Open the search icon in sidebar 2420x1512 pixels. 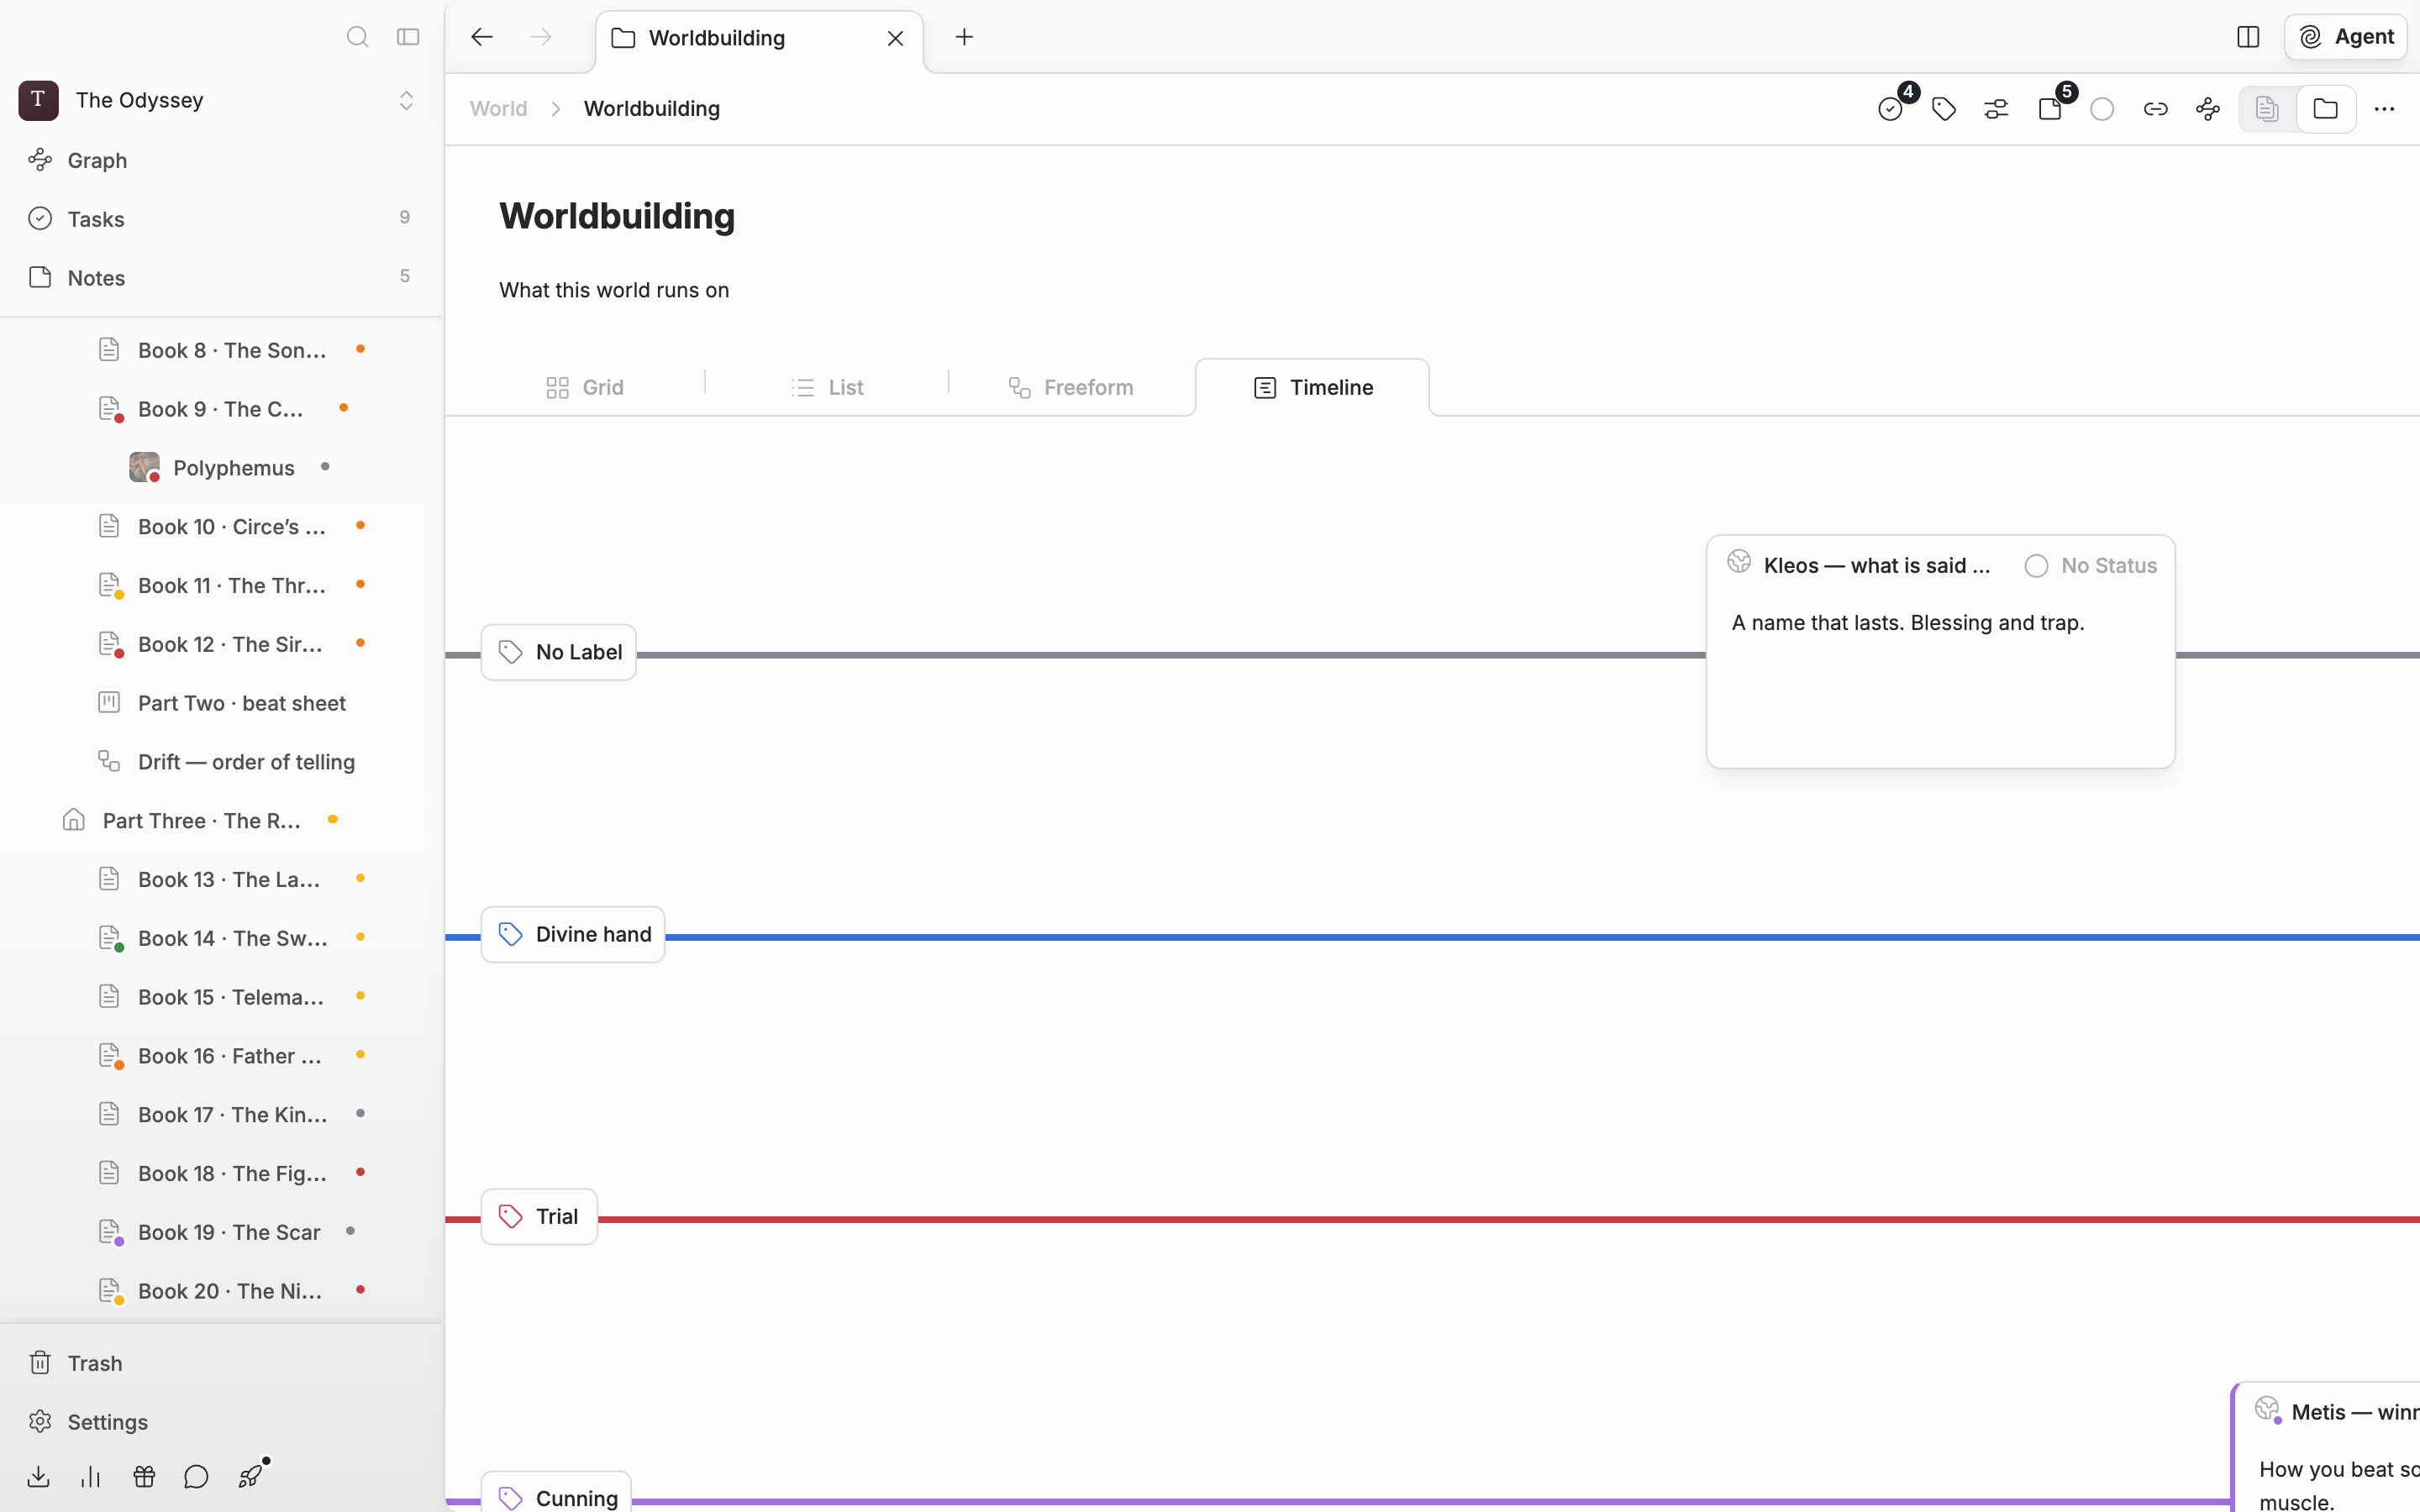coord(357,37)
